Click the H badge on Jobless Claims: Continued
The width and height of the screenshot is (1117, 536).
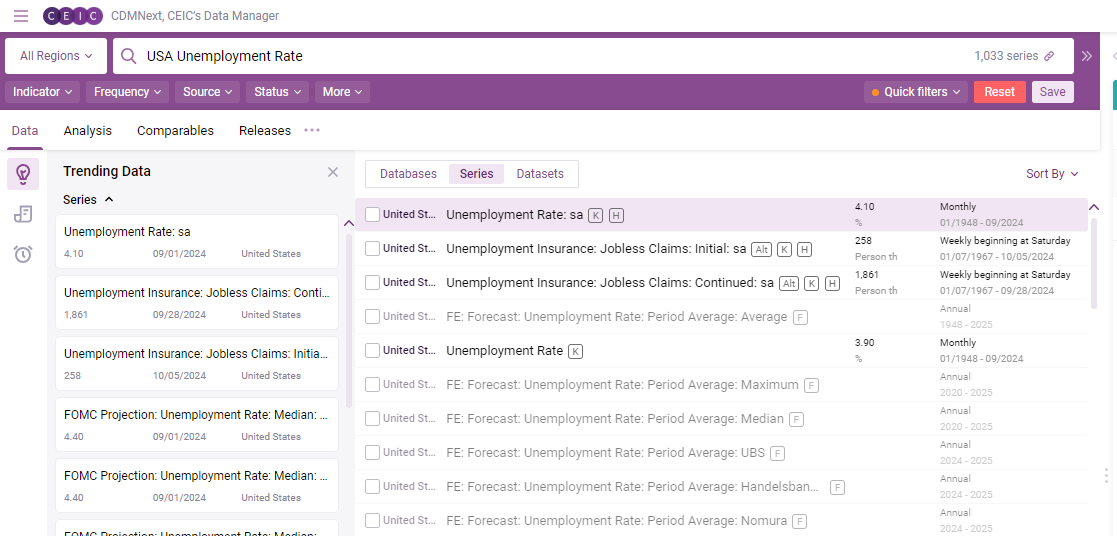(x=832, y=283)
